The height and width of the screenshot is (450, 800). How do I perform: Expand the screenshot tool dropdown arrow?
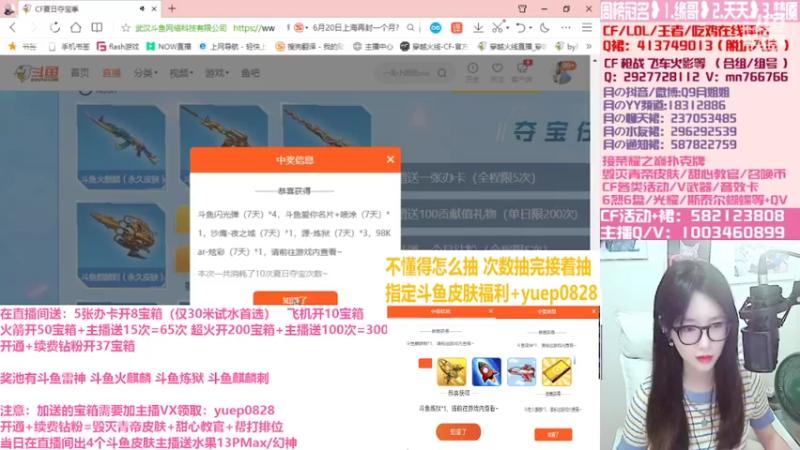point(507,28)
